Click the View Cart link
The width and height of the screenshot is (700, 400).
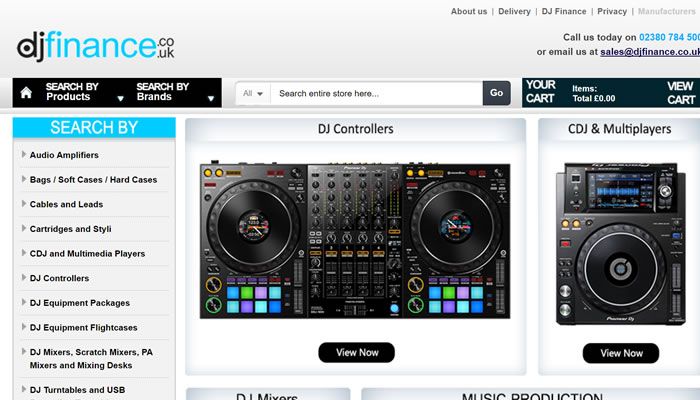coord(680,92)
